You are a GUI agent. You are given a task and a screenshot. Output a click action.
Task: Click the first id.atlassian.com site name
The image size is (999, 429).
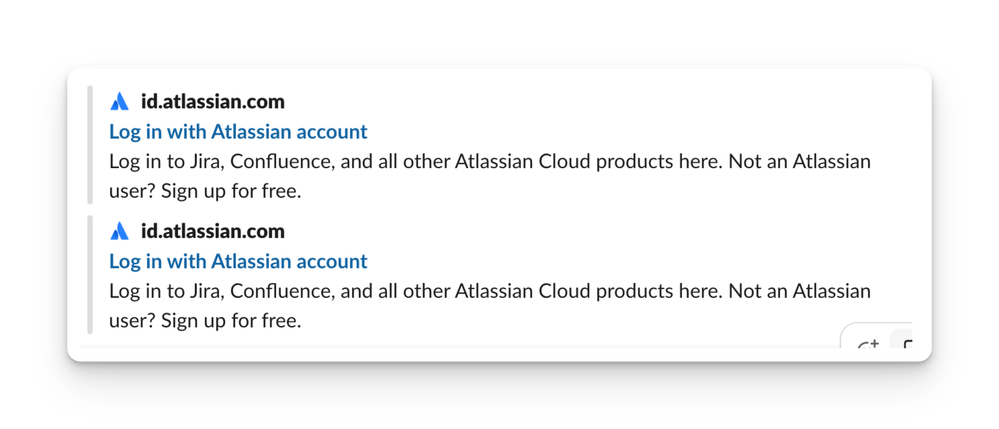[213, 101]
